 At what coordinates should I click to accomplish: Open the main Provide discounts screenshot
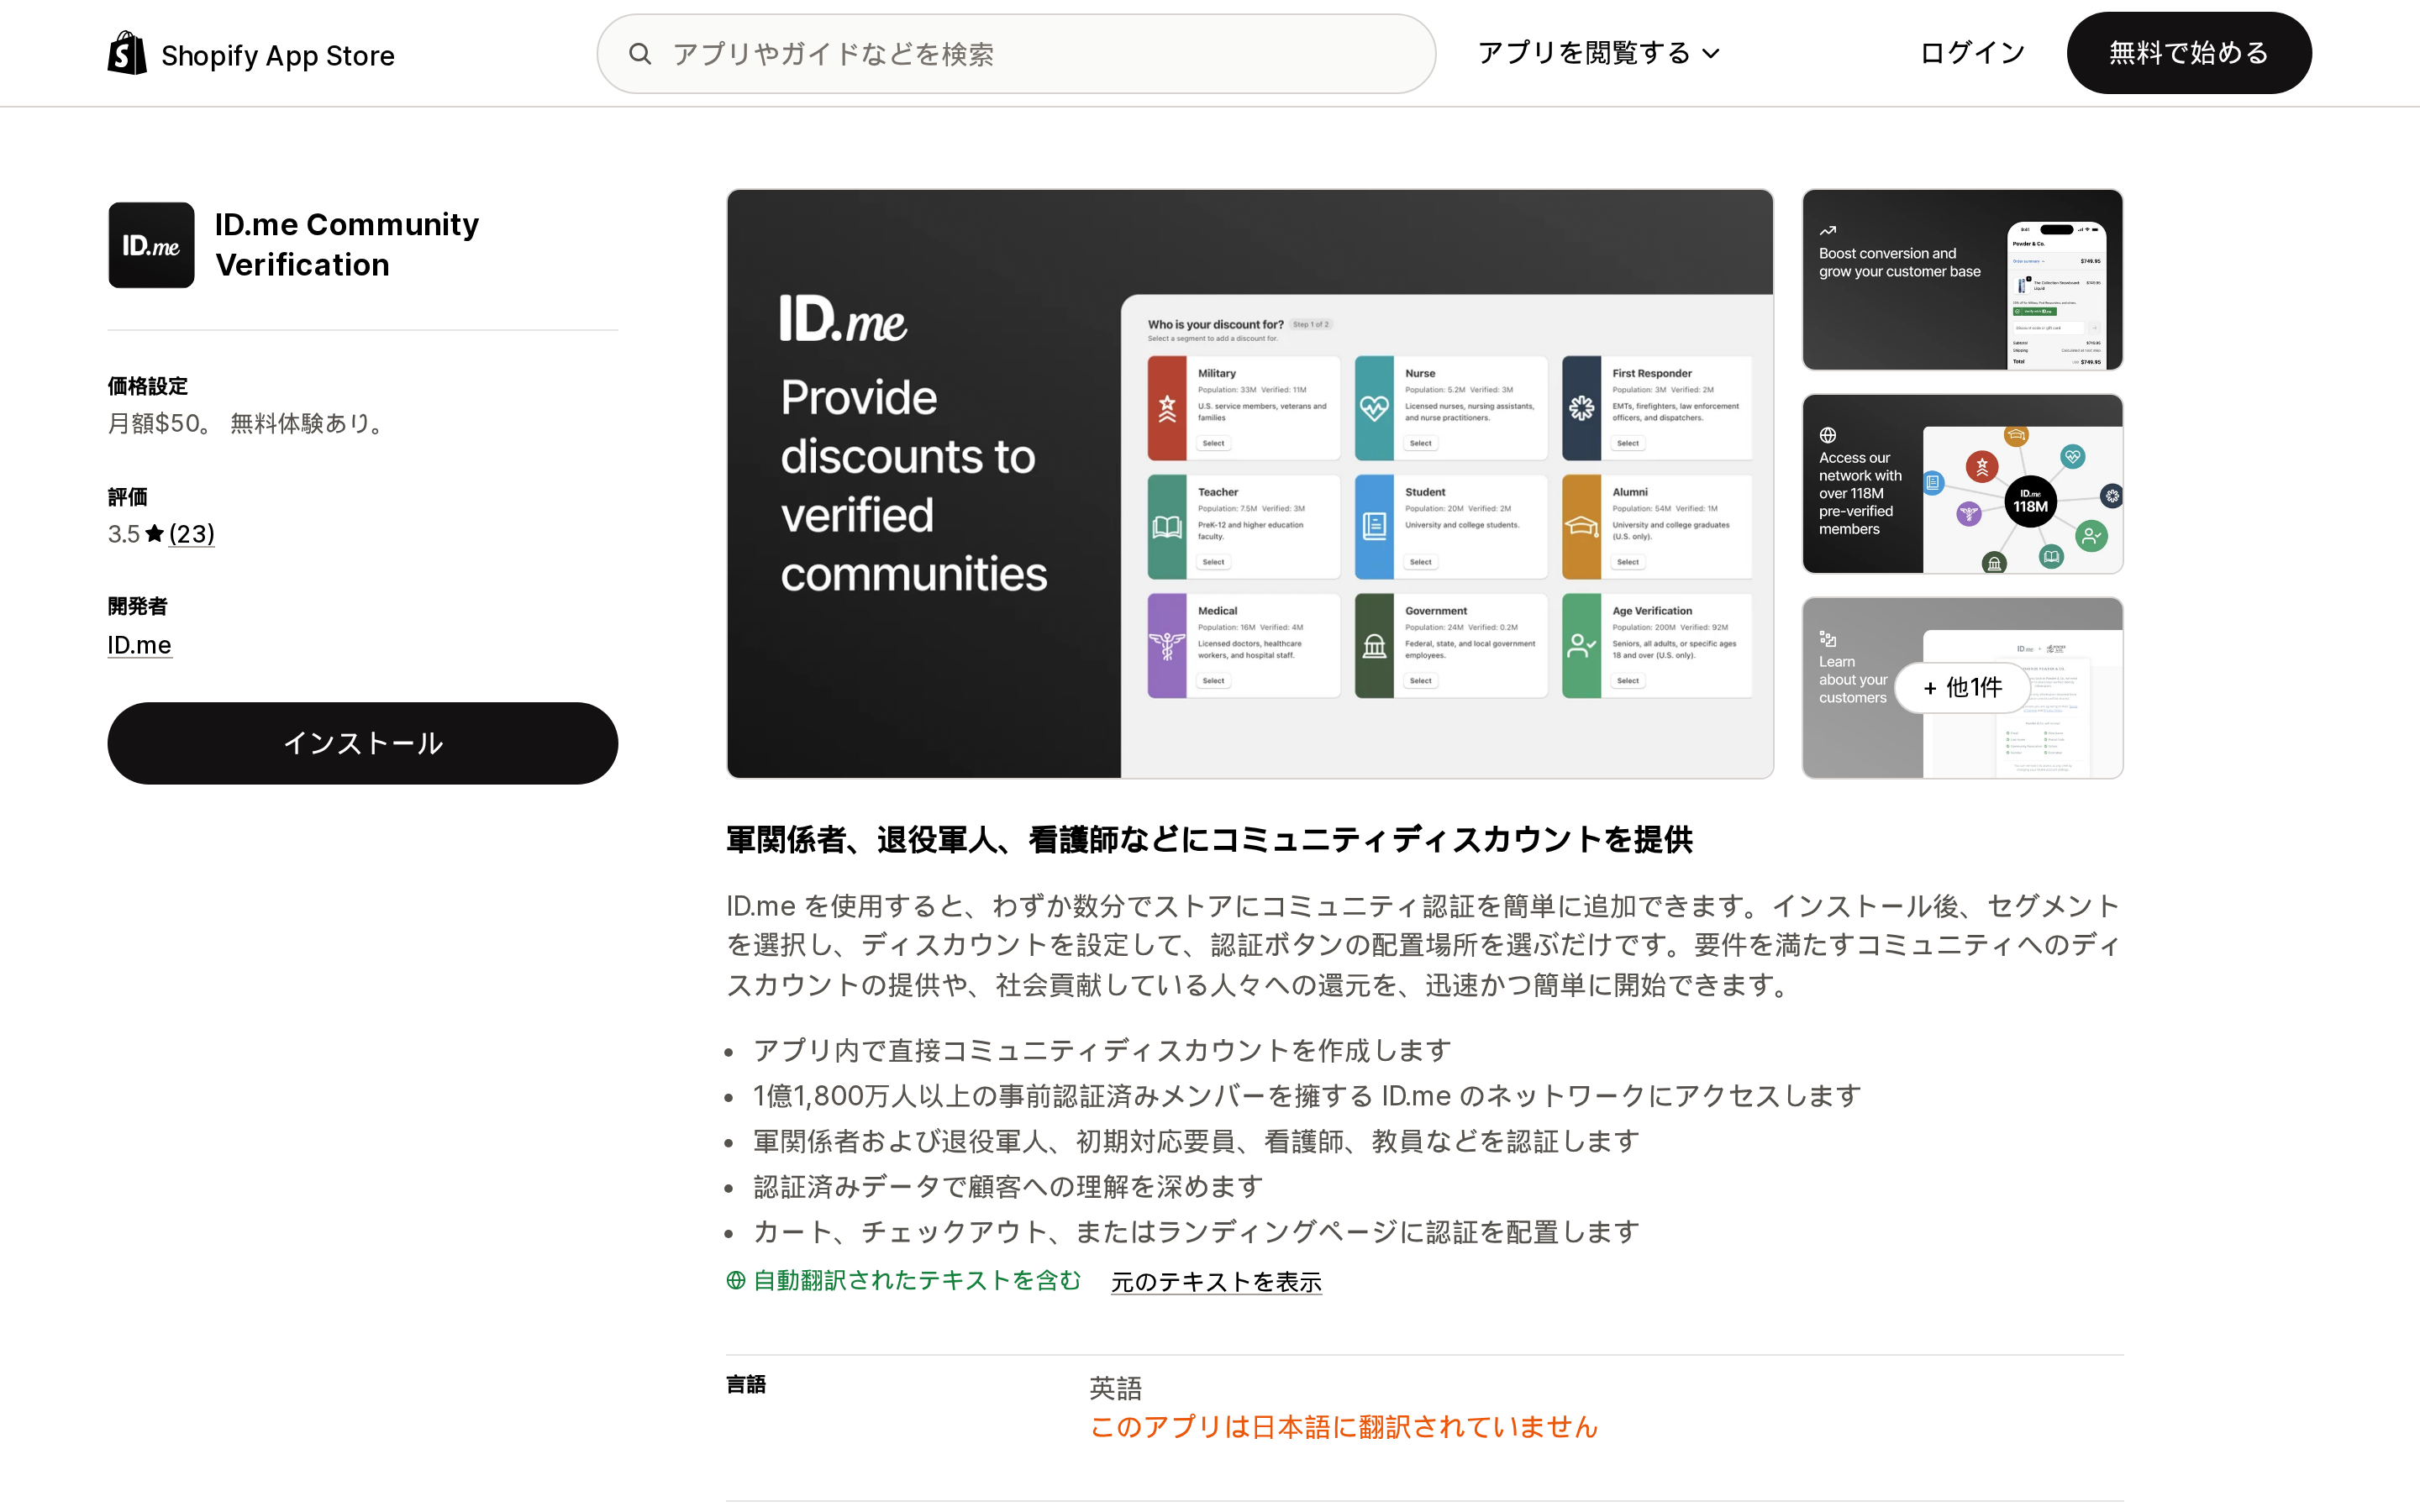(1250, 484)
